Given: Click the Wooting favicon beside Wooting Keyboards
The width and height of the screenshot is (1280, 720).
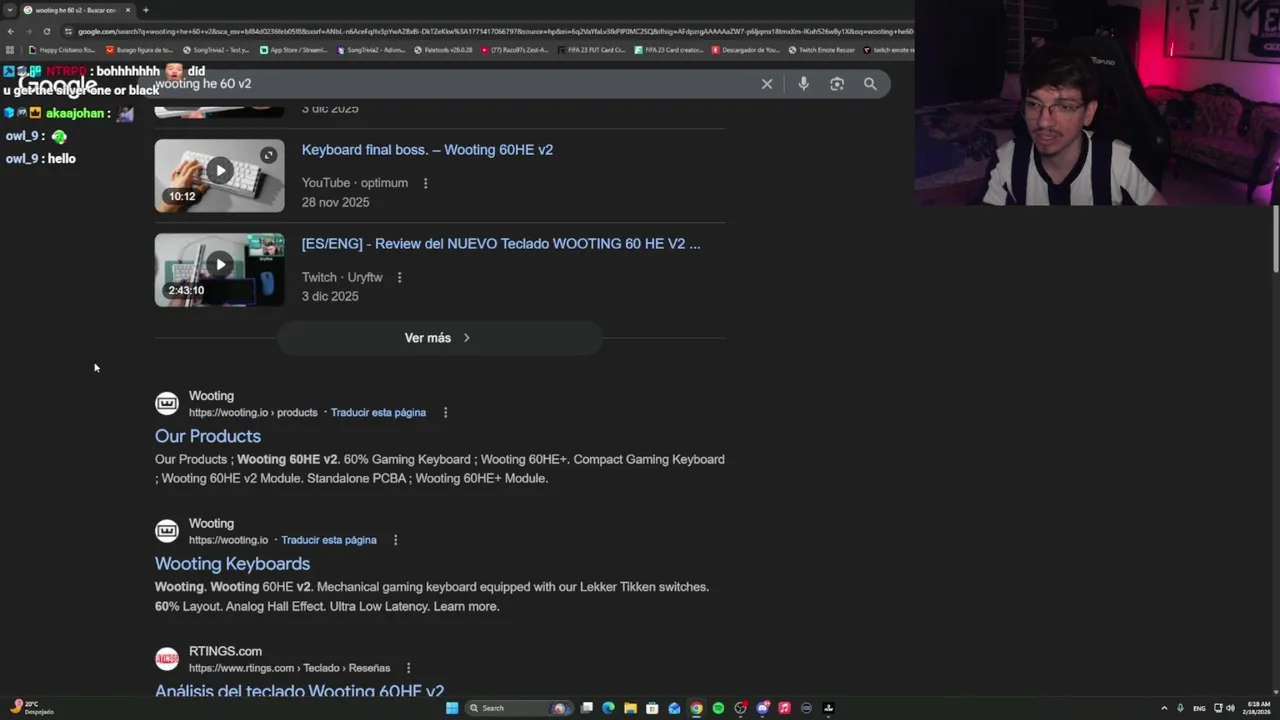Looking at the screenshot, I should pos(167,531).
